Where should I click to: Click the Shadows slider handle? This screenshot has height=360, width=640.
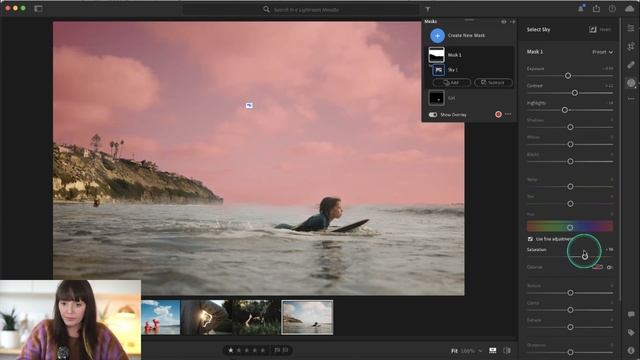(x=571, y=127)
